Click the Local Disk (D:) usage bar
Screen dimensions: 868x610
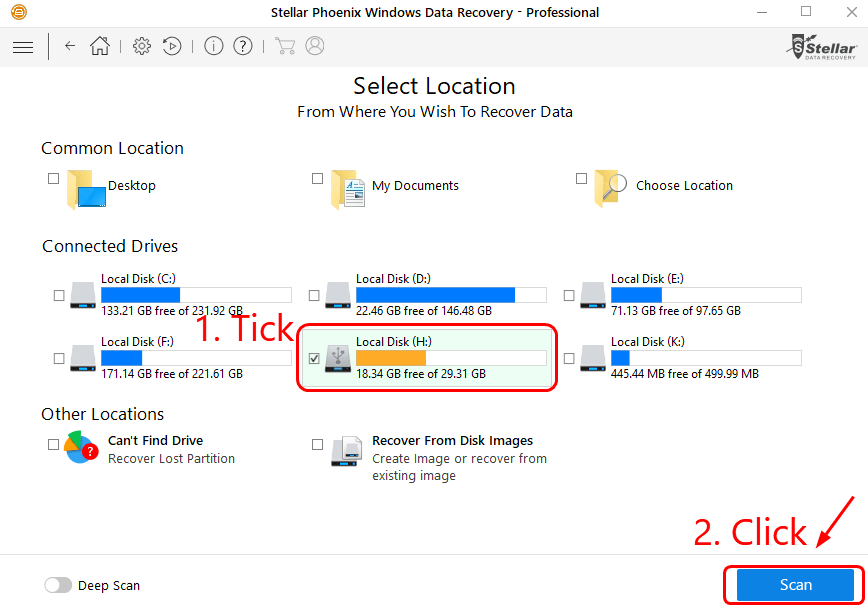451,295
